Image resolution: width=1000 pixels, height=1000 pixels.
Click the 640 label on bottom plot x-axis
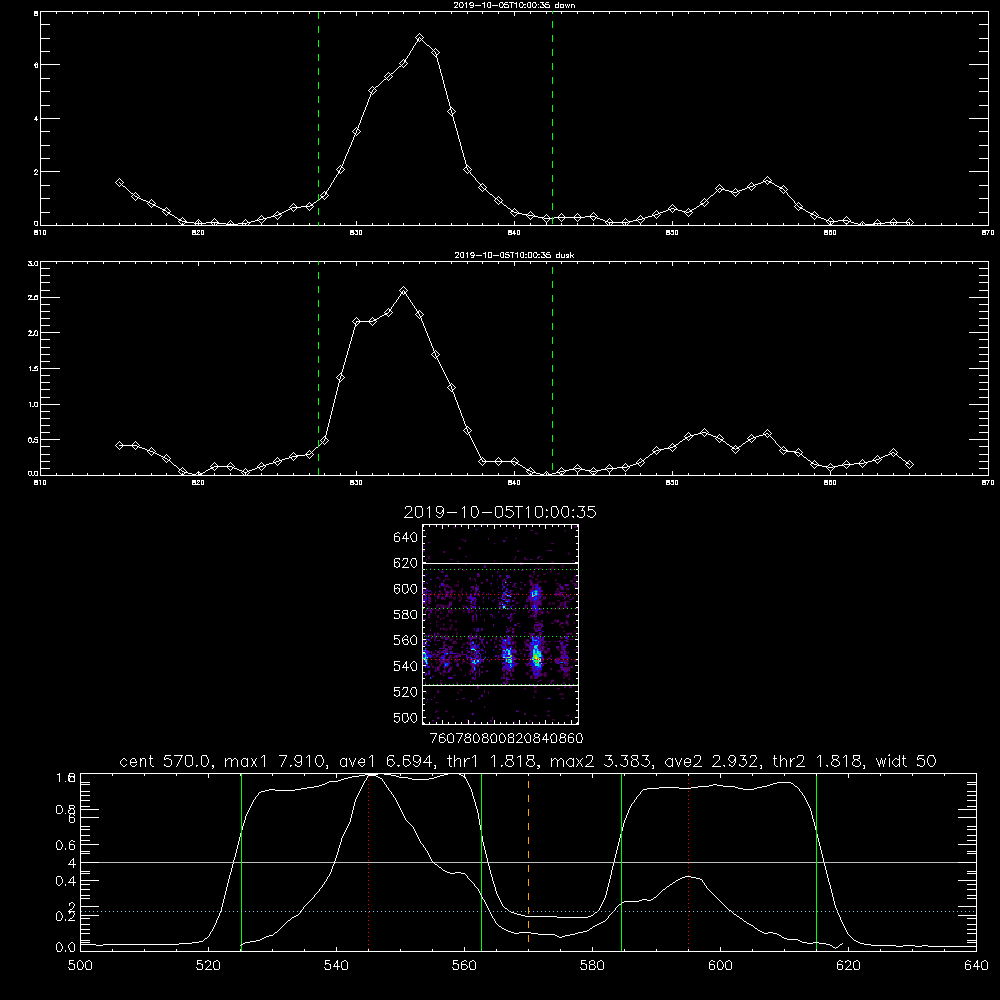976,966
